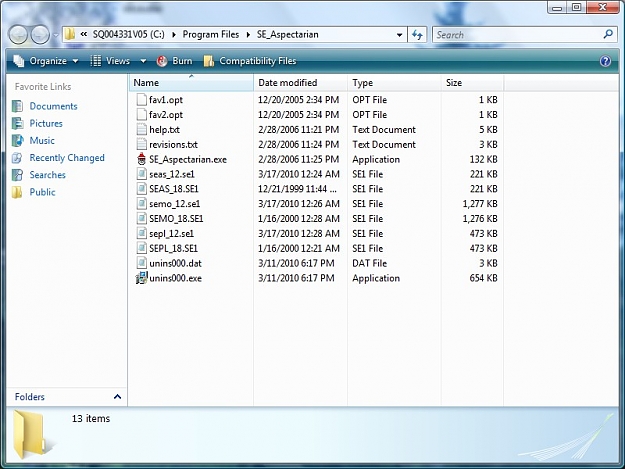This screenshot has height=469, width=625.
Task: Click the Searches icon in sidebar
Action: 17,175
